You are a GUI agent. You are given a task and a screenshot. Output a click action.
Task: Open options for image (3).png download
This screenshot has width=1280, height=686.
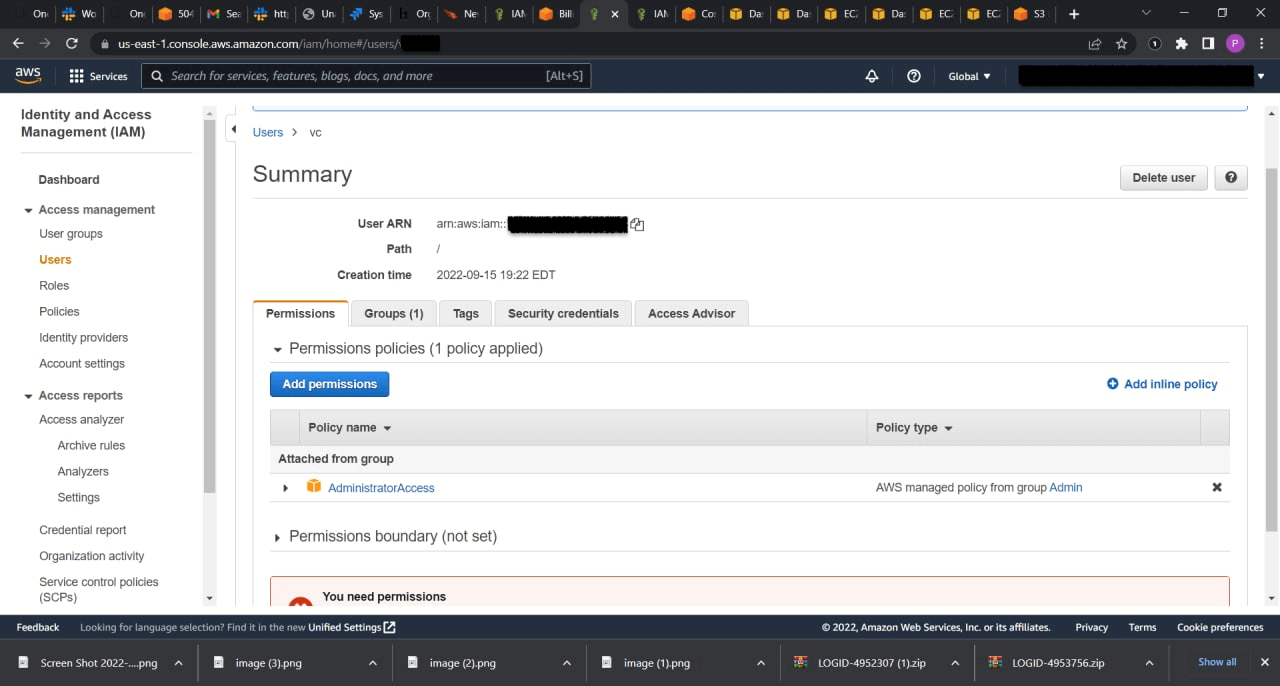click(373, 663)
